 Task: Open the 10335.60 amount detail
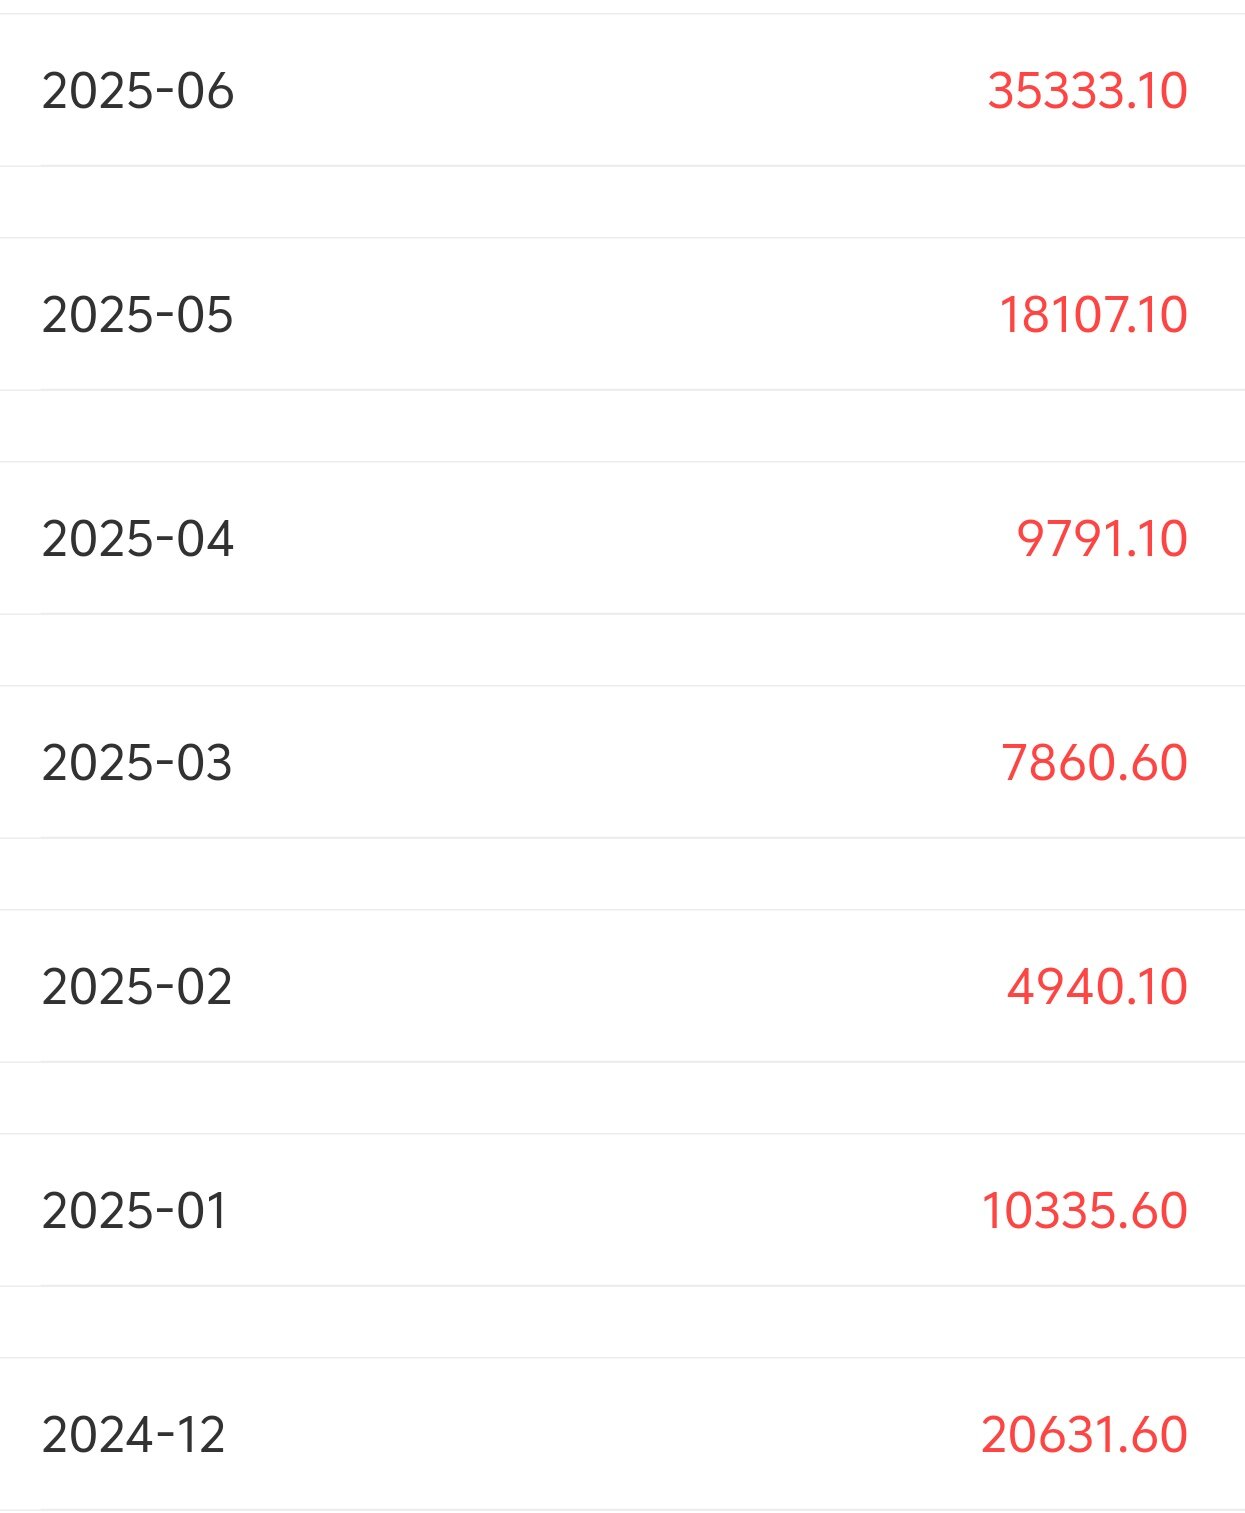coord(1084,1210)
